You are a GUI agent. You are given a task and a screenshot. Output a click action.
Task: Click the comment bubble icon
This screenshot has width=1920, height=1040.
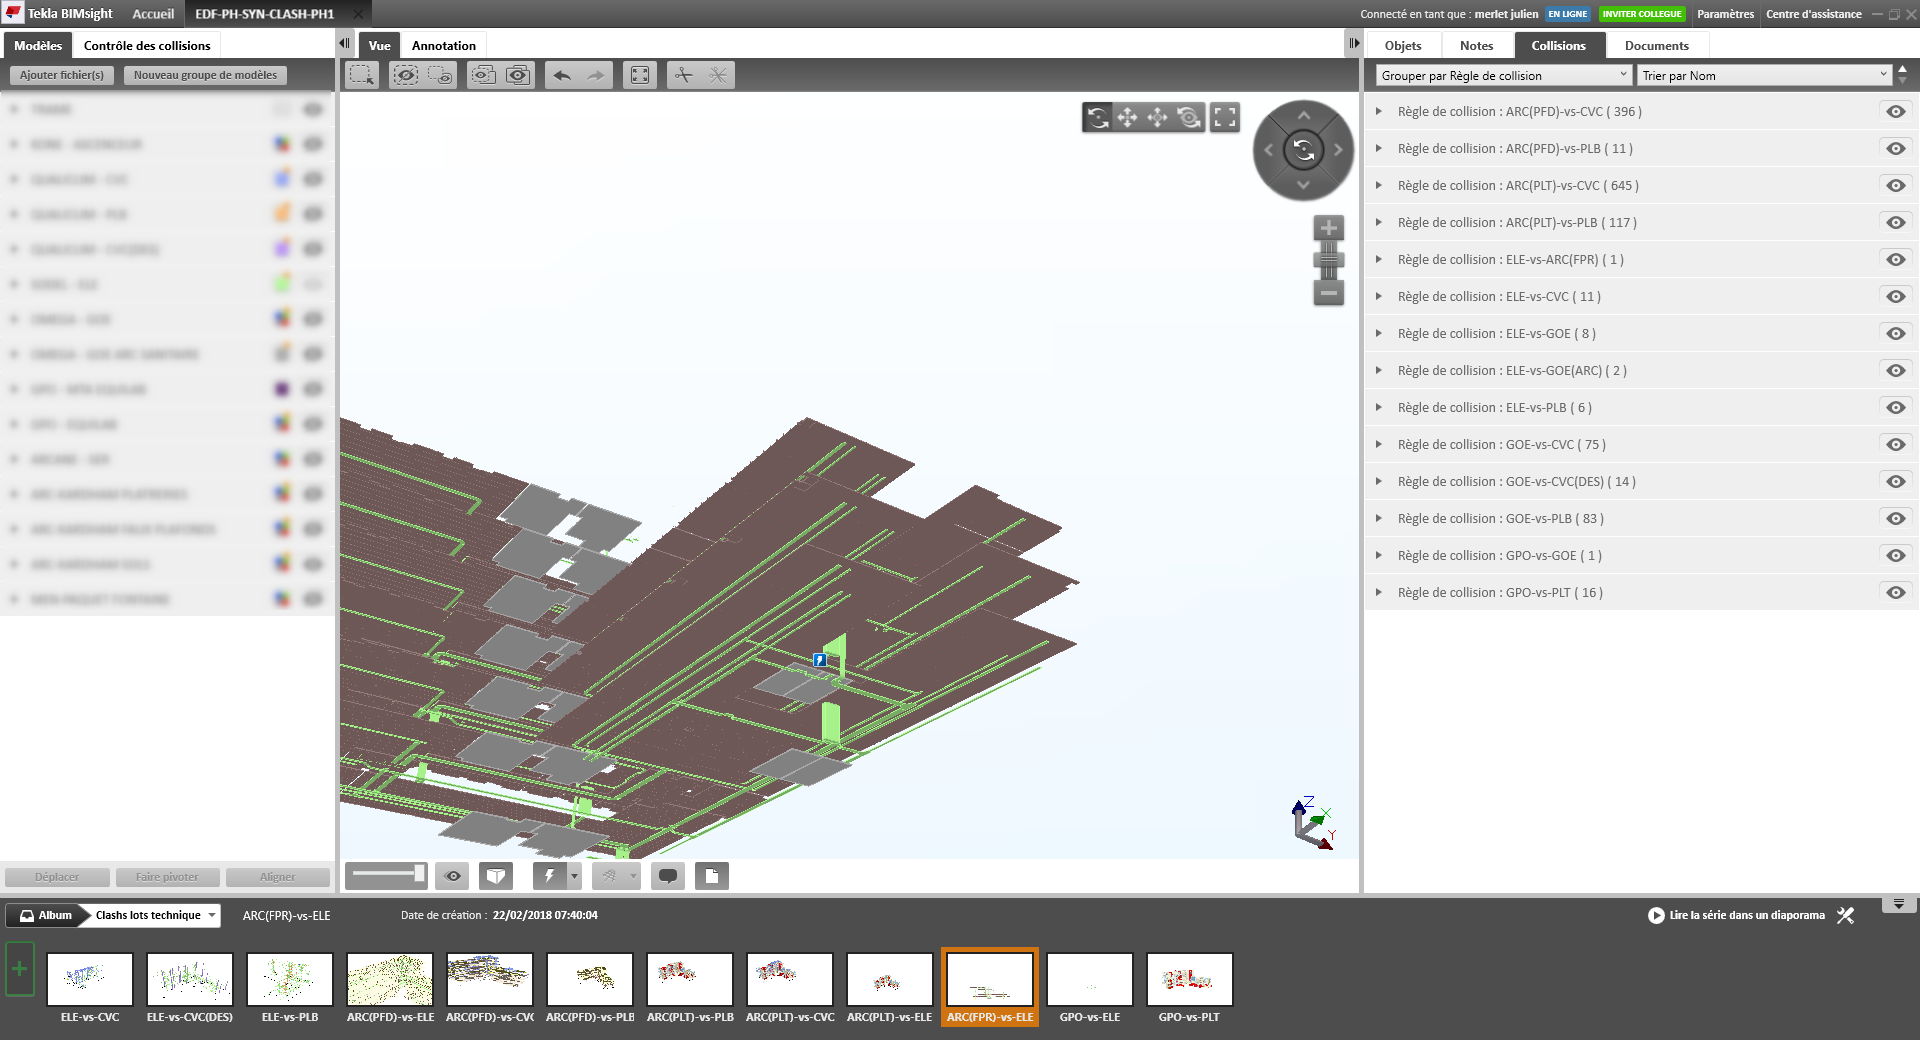(x=668, y=876)
